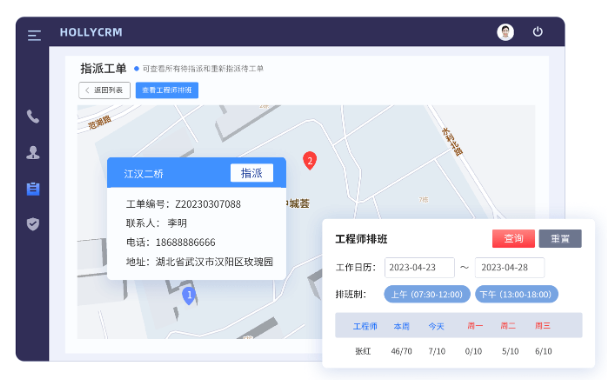Open start date field 2023-04-23
Image resolution: width=607 pixels, height=380 pixels.
(419, 267)
